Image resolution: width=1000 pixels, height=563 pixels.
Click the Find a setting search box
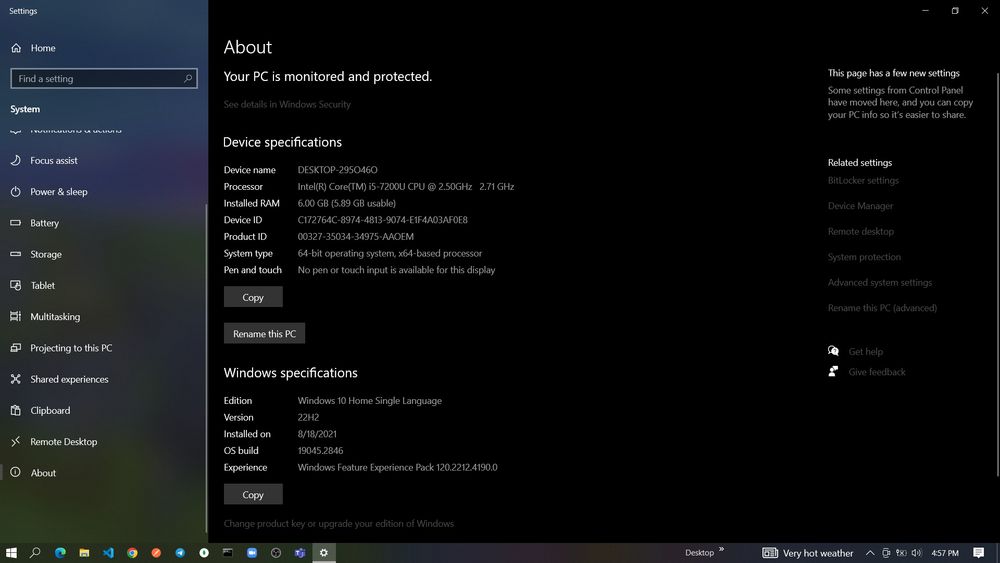coord(104,78)
